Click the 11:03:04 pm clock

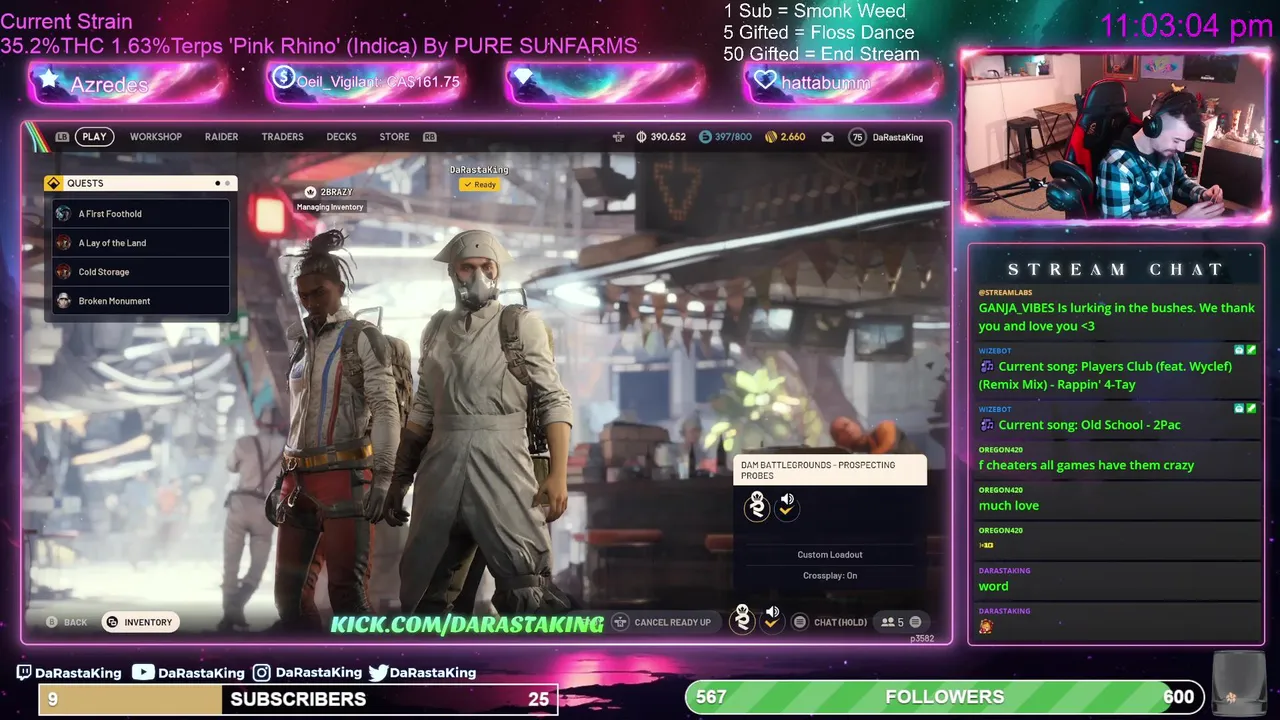click(x=1186, y=27)
